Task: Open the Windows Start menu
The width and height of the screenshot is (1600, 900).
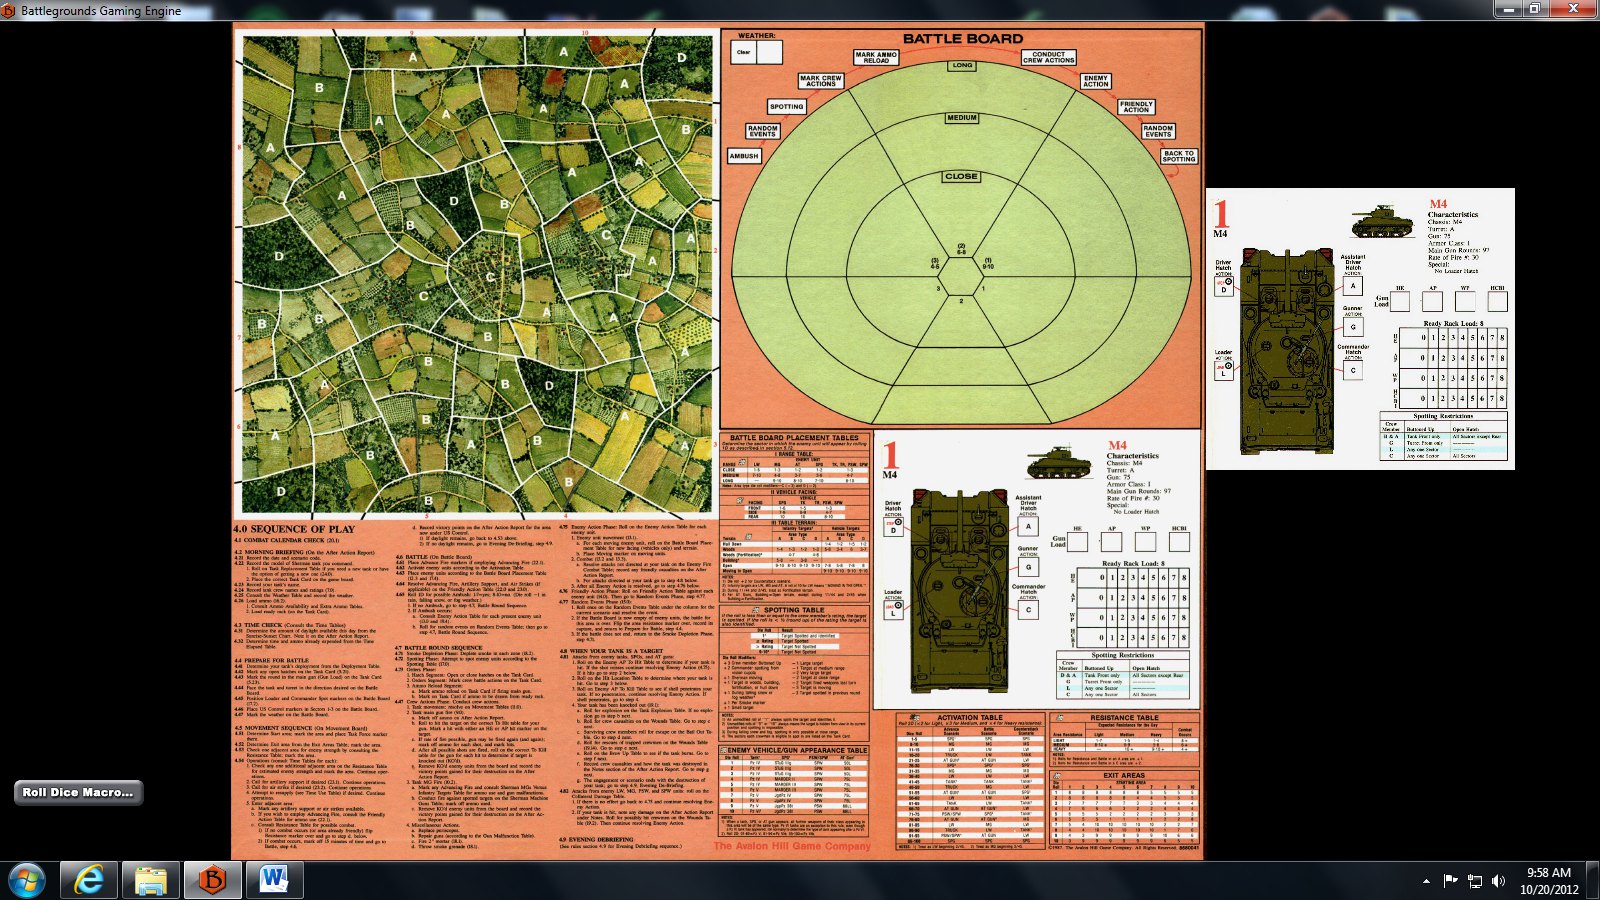Action: click(x=26, y=880)
